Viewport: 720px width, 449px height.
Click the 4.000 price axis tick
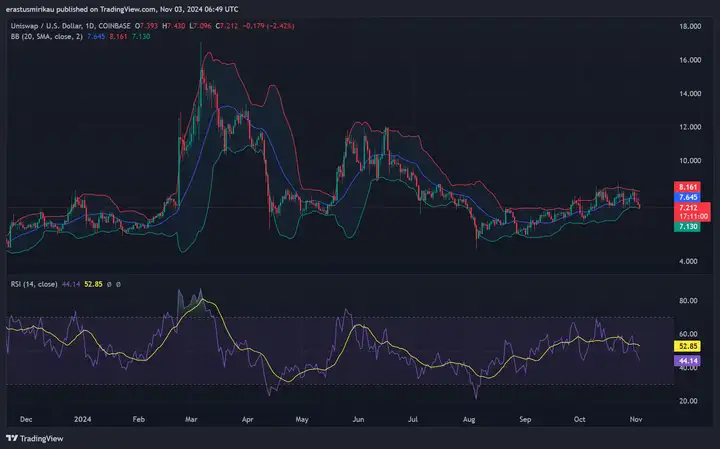pos(688,261)
